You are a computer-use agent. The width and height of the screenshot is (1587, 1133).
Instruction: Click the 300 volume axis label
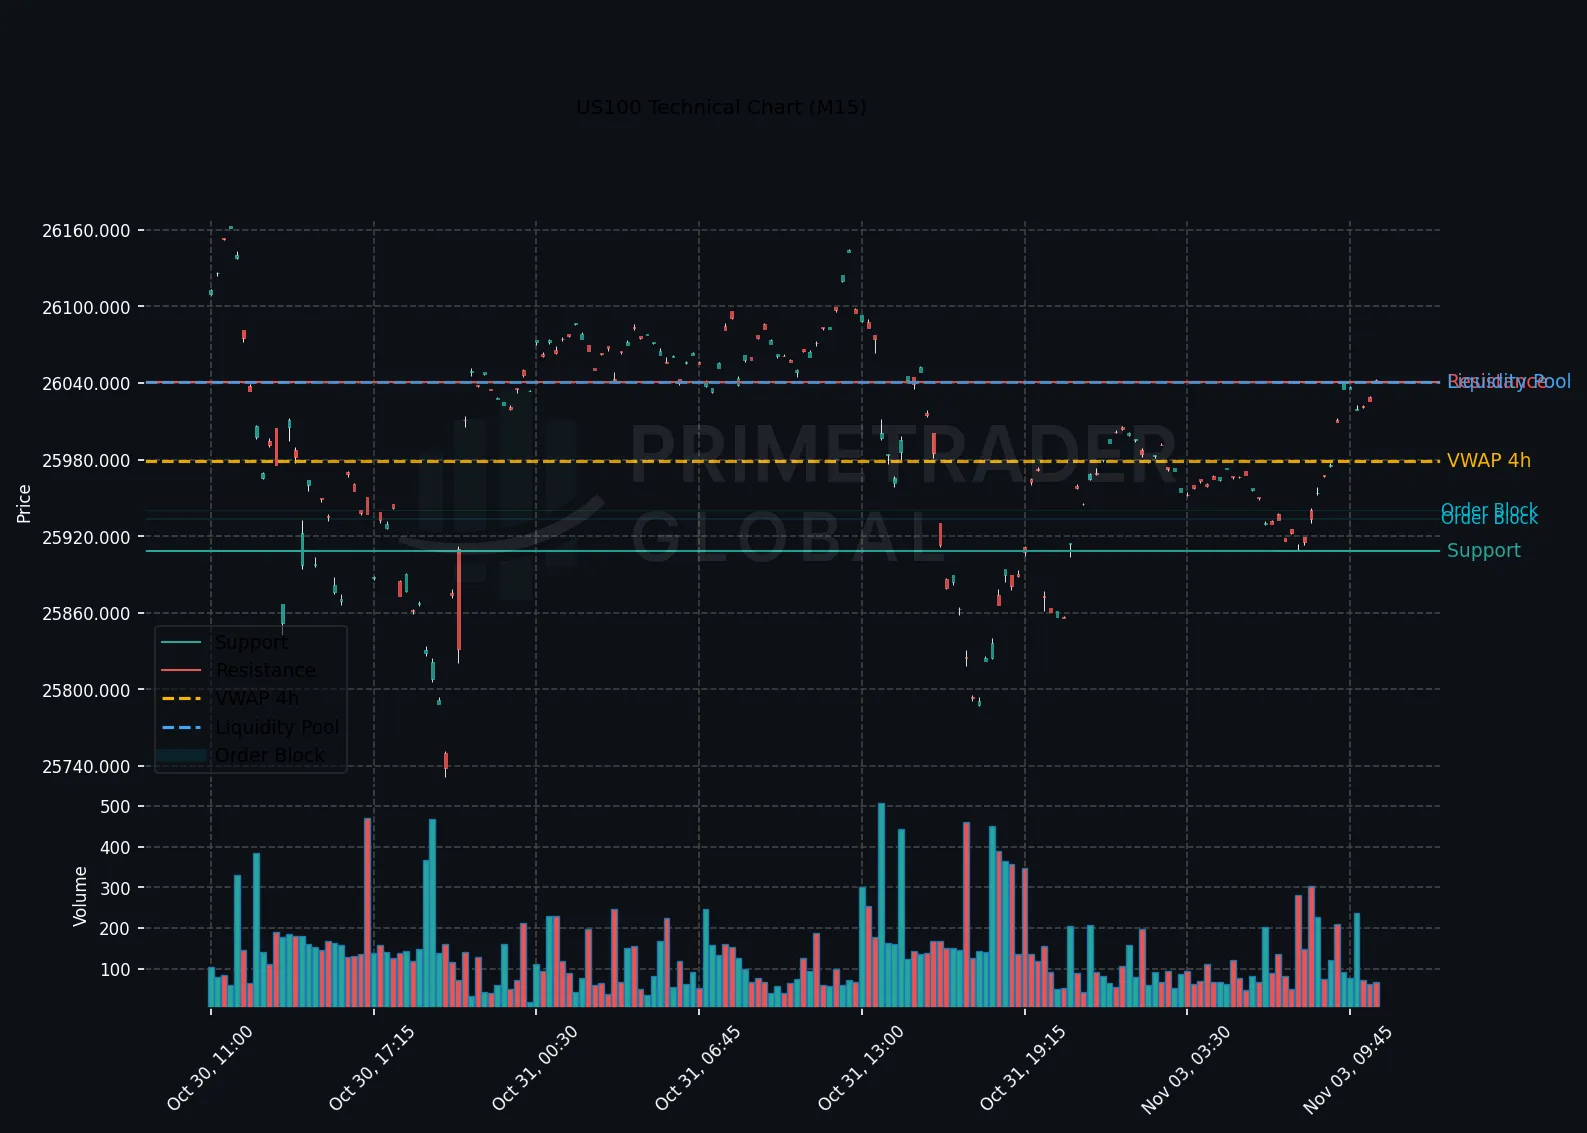pyautogui.click(x=116, y=889)
